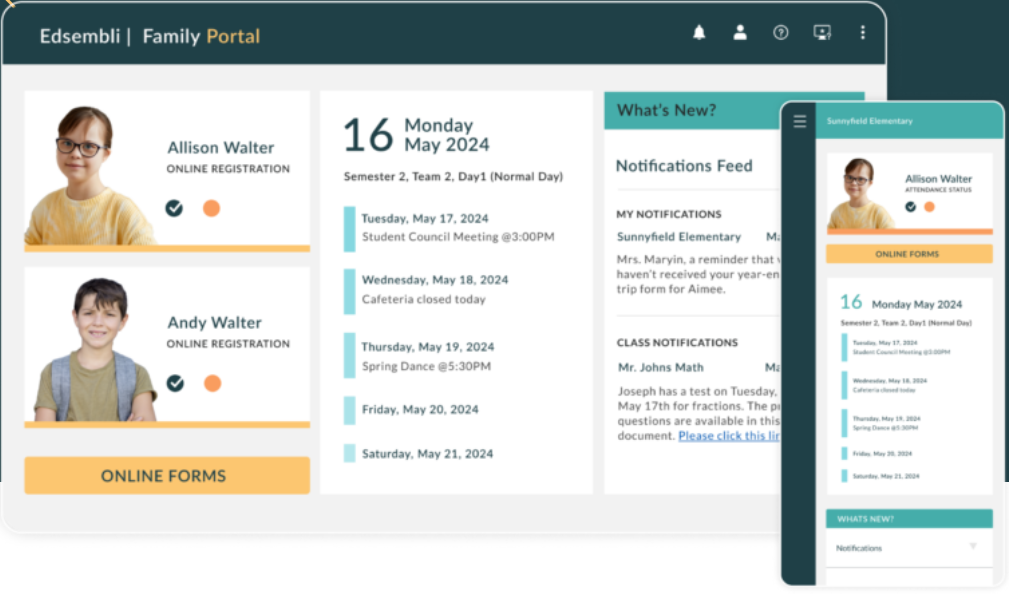The height and width of the screenshot is (594, 1009).
Task: Click the Allison Walter name in the mobile card
Action: click(938, 179)
